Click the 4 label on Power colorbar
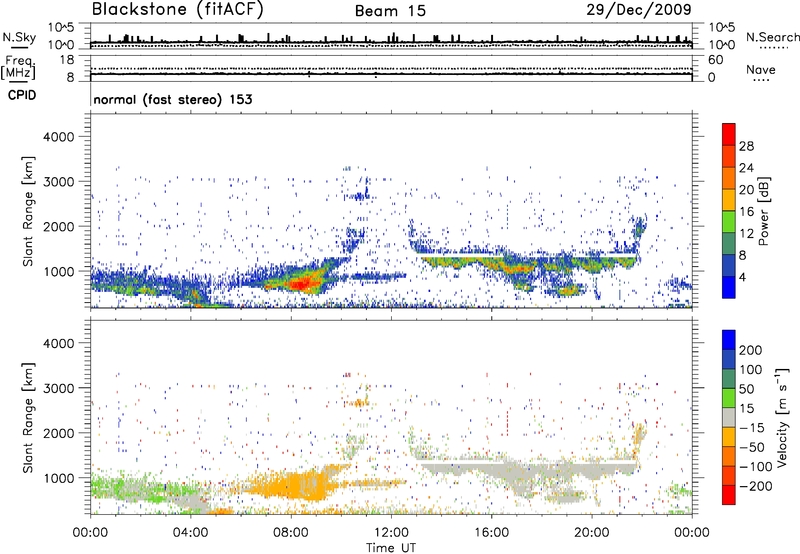Screen dimensions: 800x554 click(x=743, y=277)
